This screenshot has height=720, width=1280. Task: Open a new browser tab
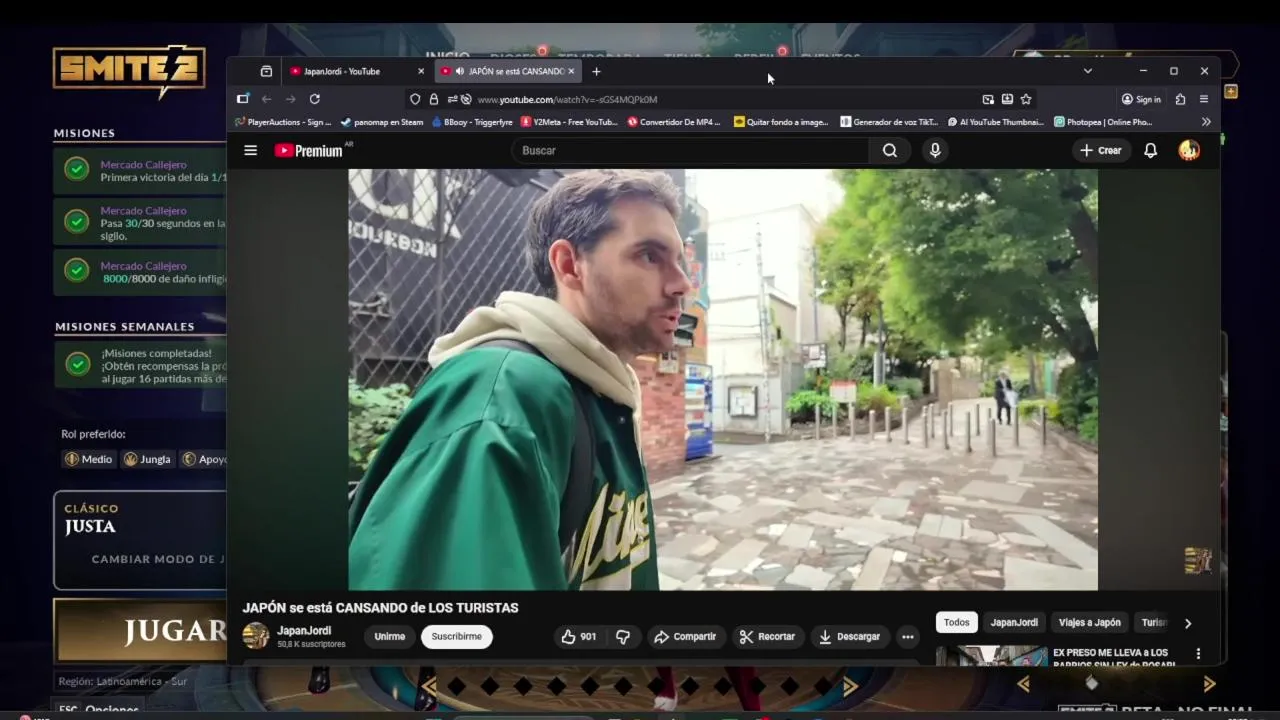(x=596, y=71)
